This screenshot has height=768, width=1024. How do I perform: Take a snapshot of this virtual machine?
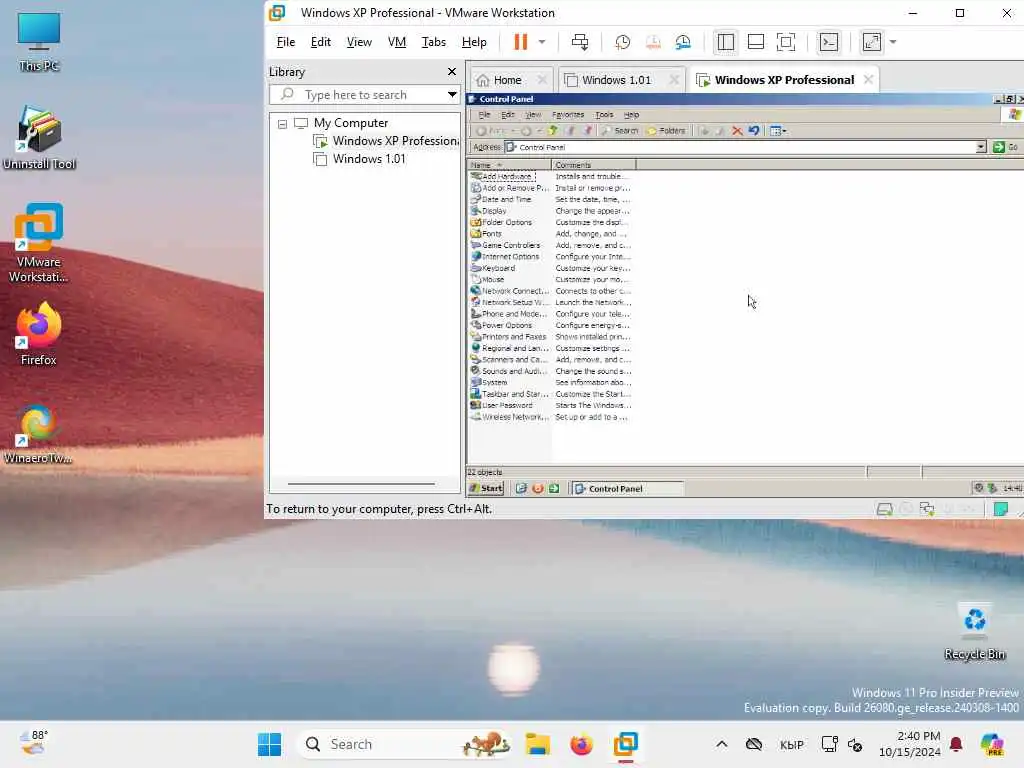click(622, 42)
